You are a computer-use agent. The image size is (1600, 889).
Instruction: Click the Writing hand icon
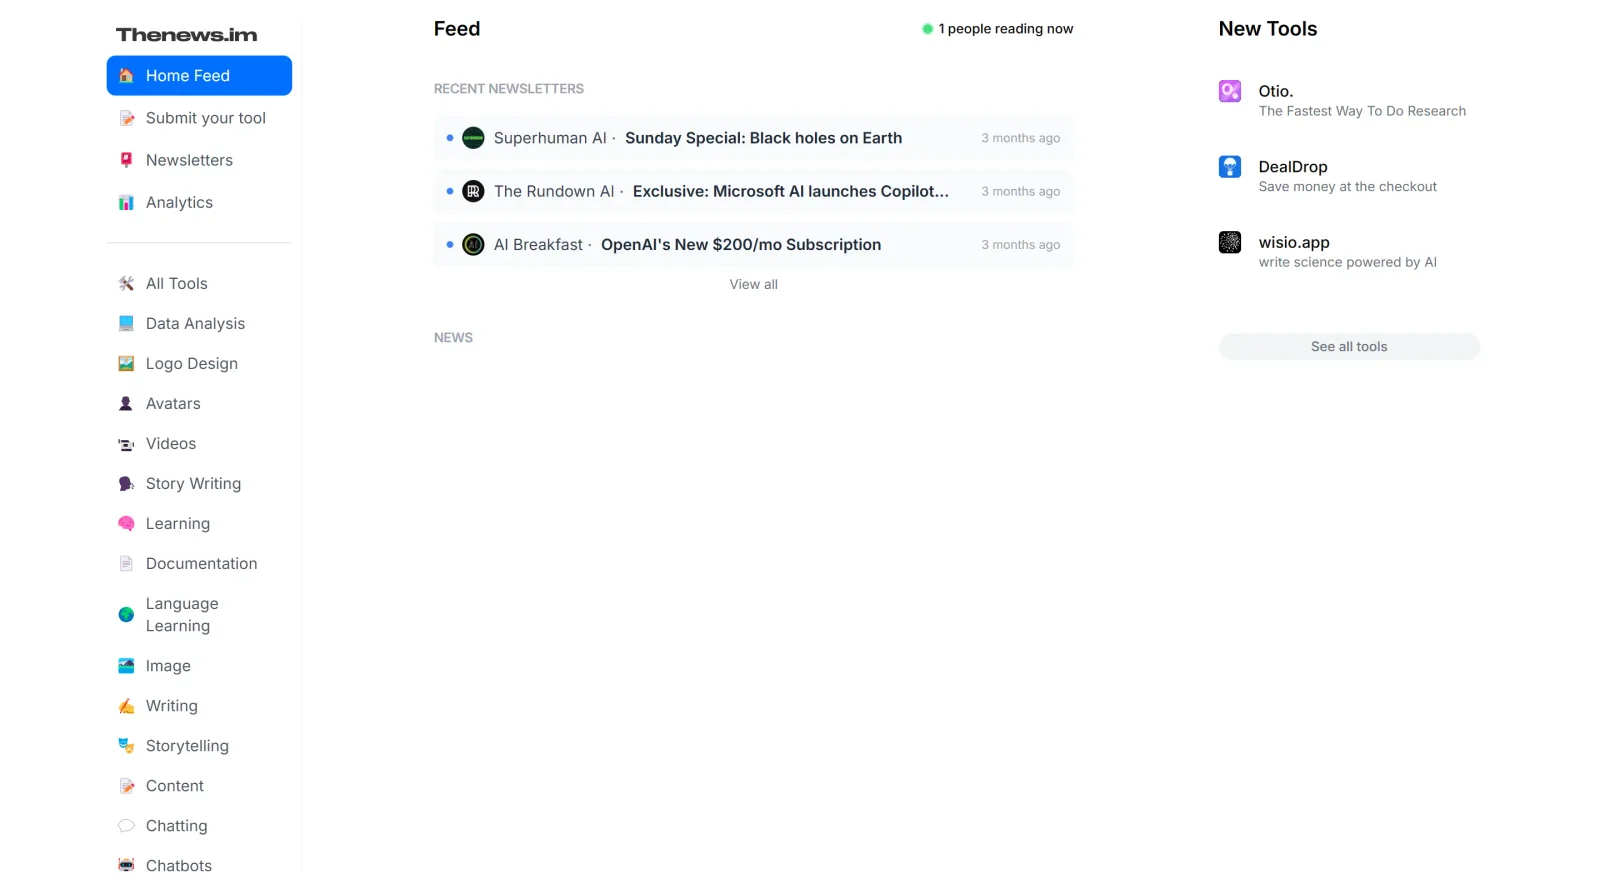pos(126,706)
